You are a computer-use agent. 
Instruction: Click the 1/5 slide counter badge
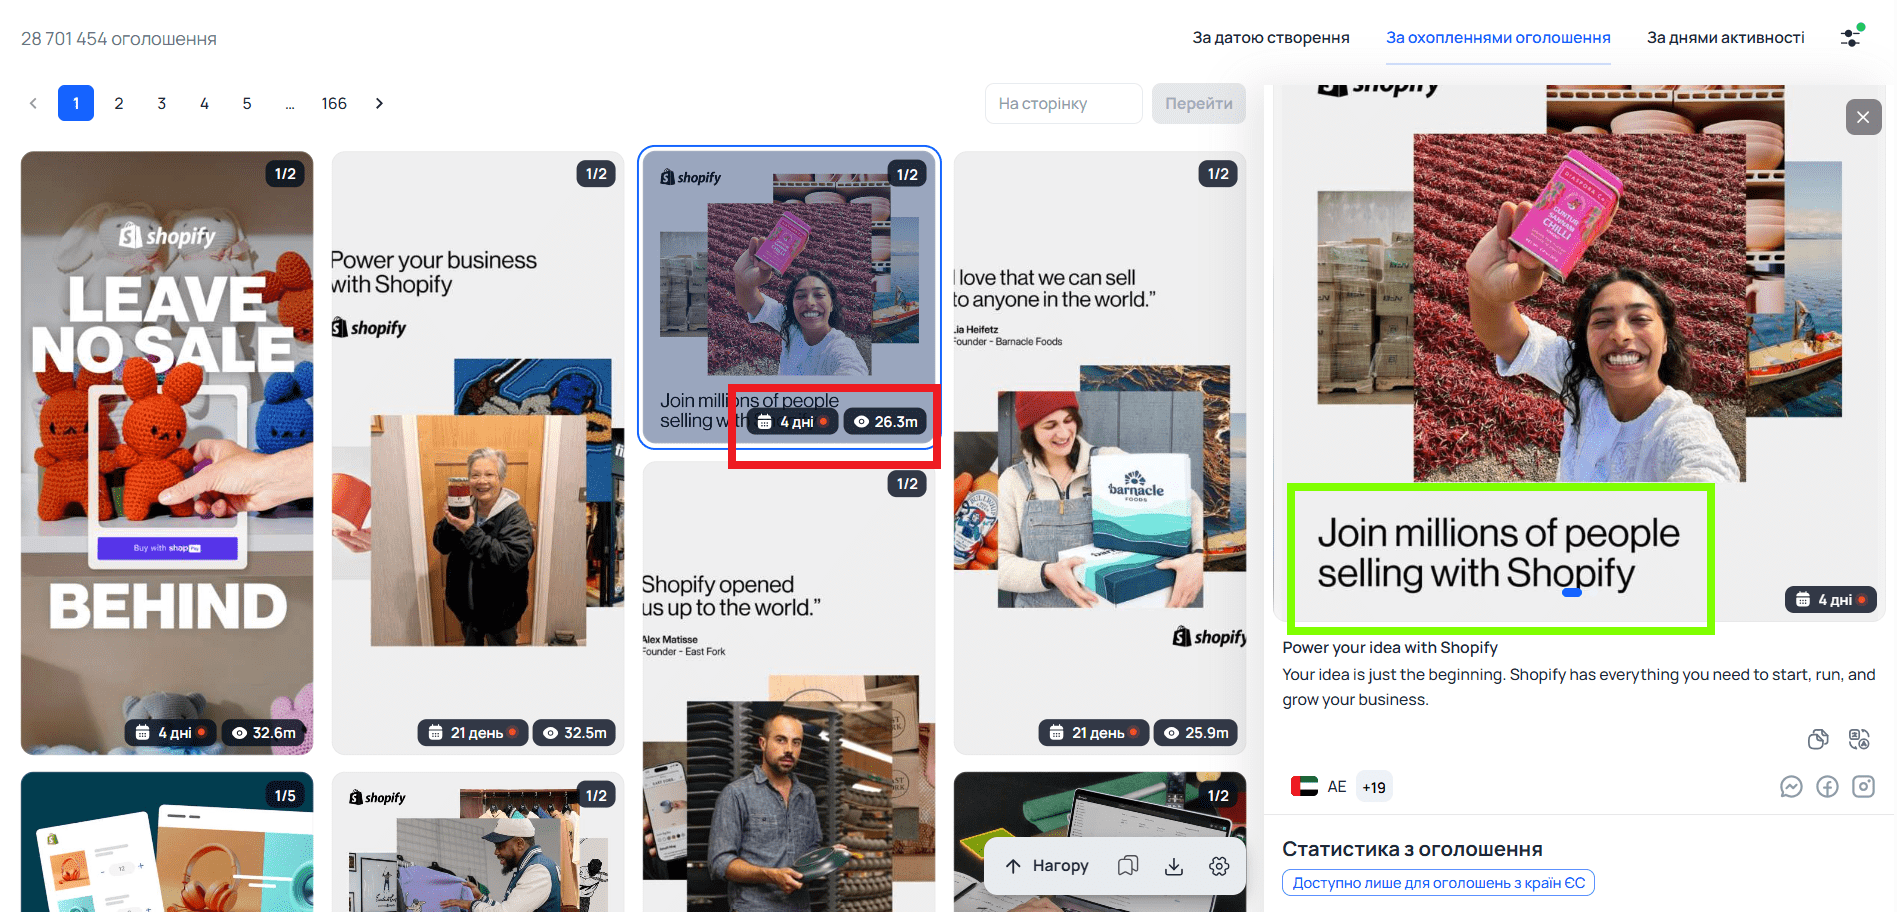[x=285, y=795]
